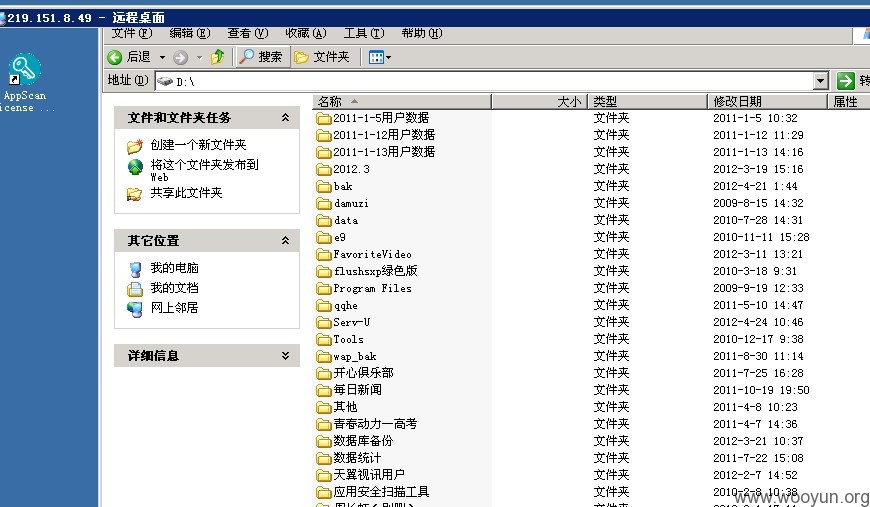Sort by the 名称 column header
Viewport: 870px width, 507px height.
click(x=402, y=102)
